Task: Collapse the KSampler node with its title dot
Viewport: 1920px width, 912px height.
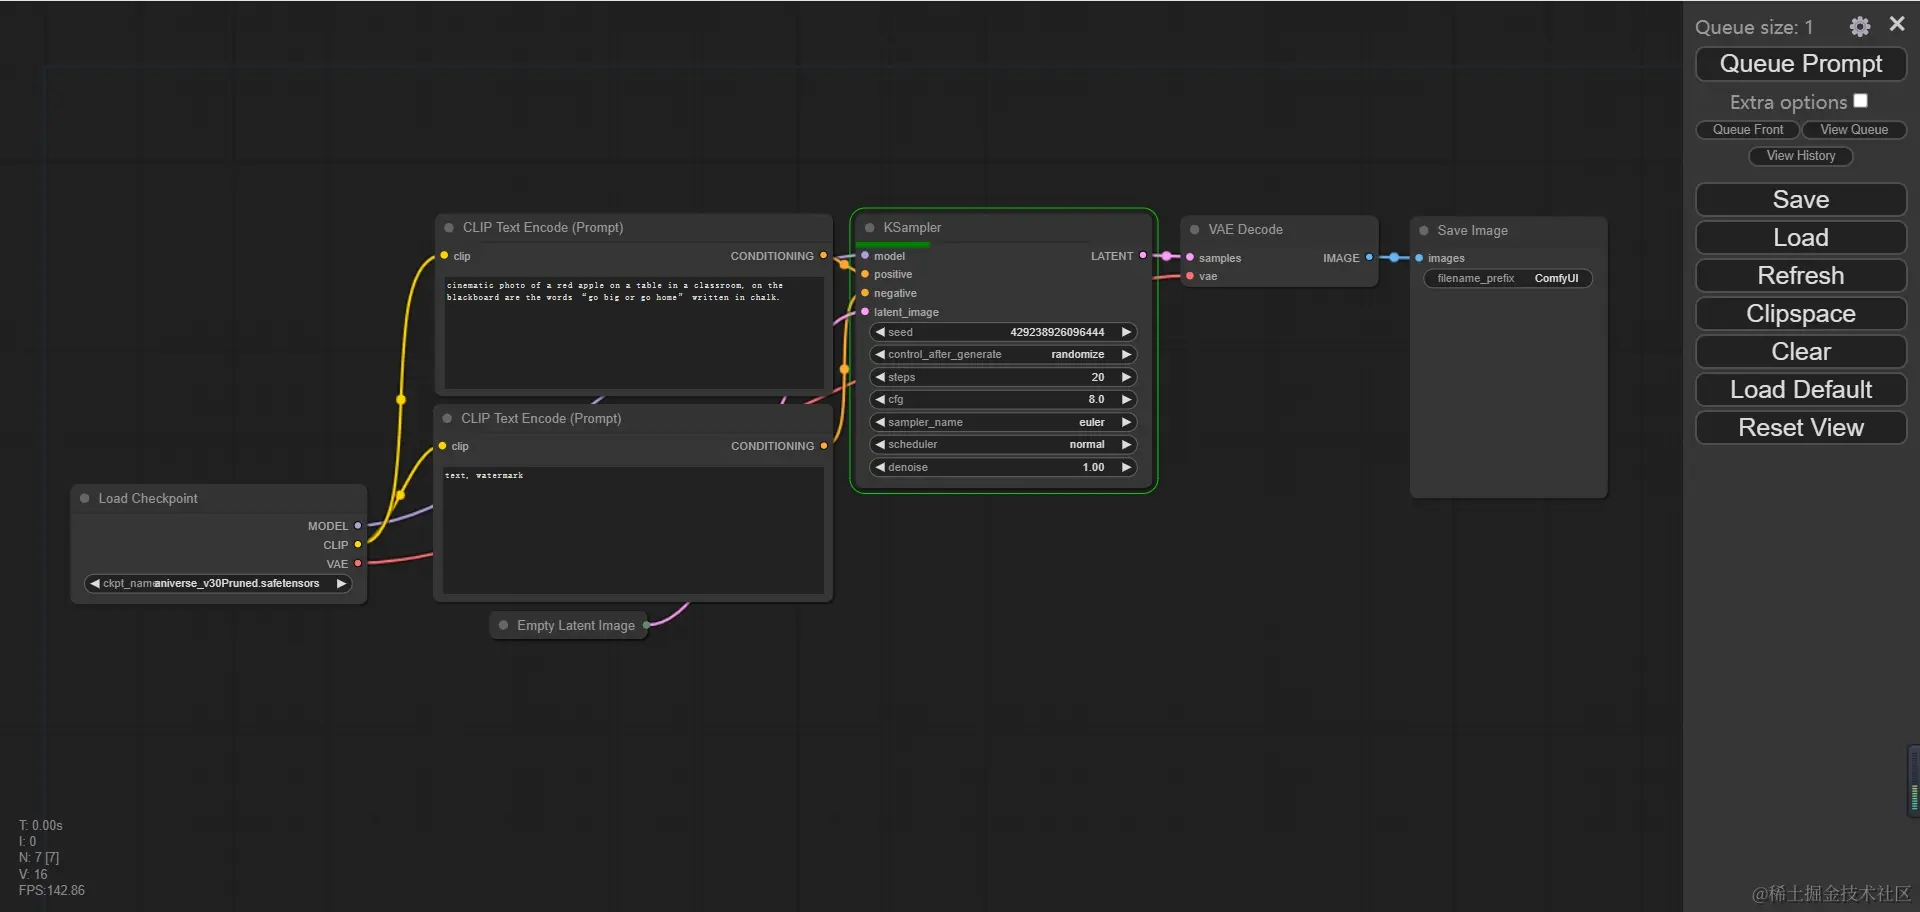Action: [869, 228]
